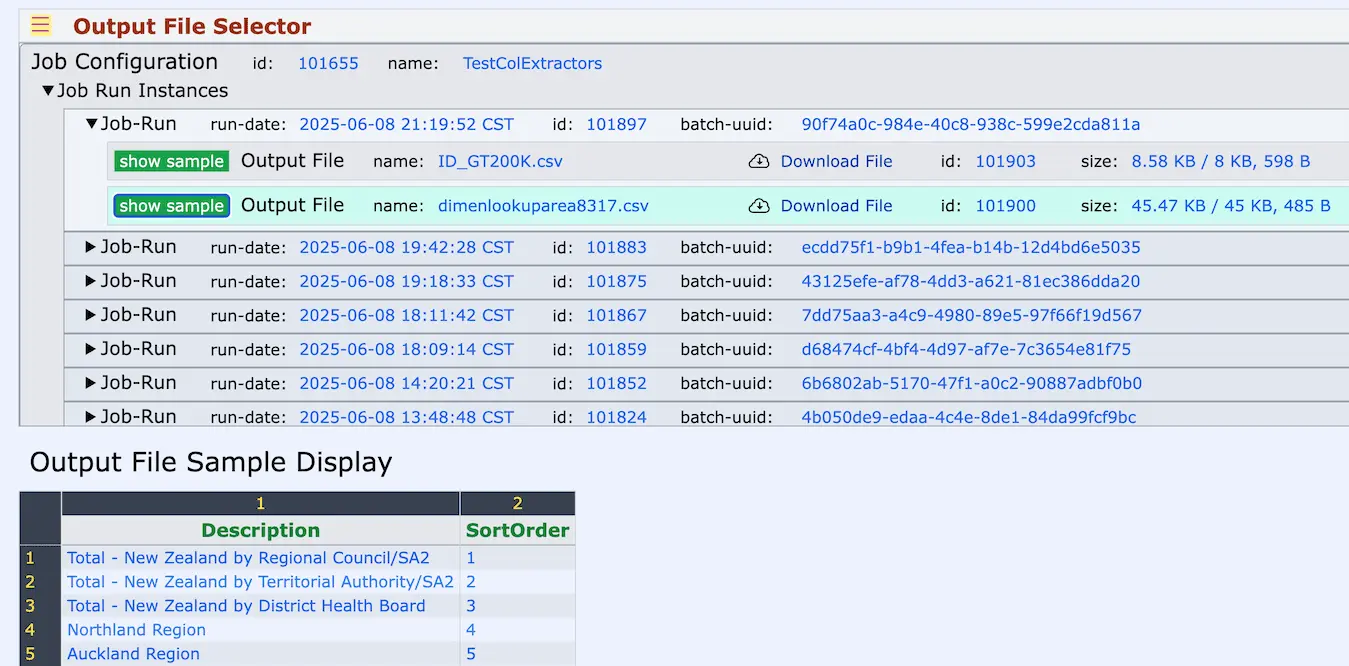The width and height of the screenshot is (1349, 666).
Task: Click download cloud icon for ID_GT200K.csv
Action: 759,161
